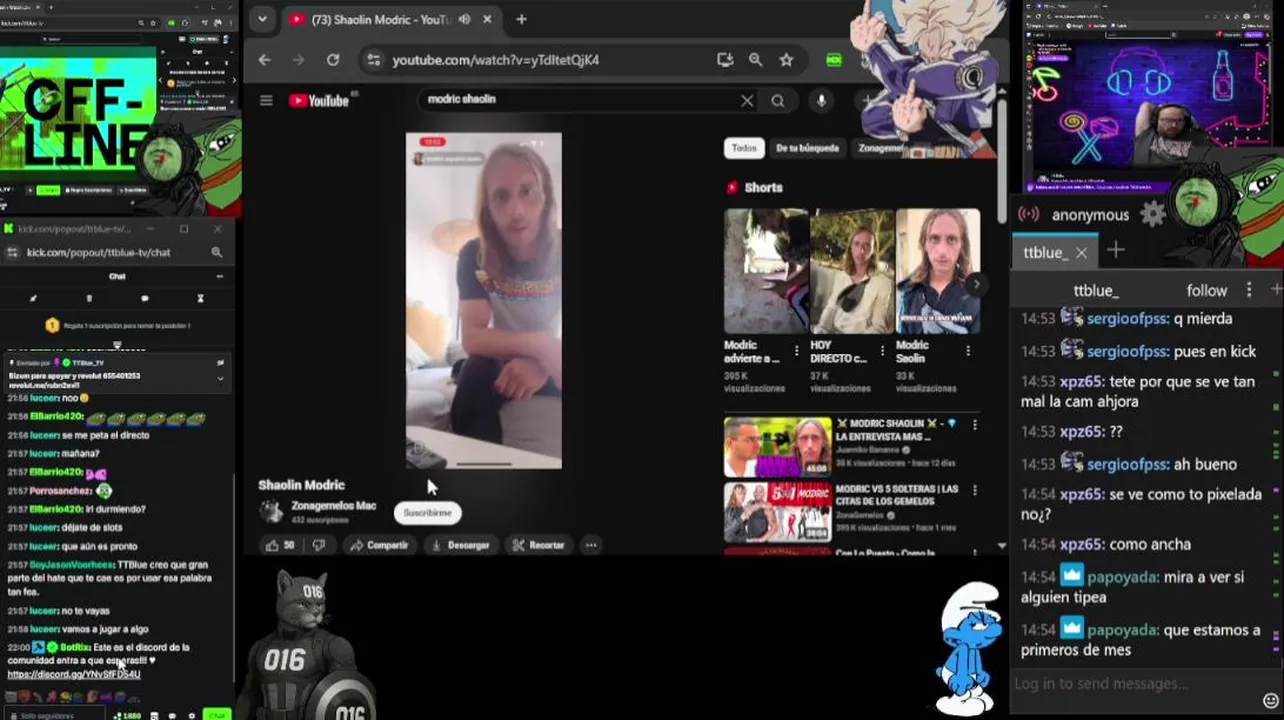1284x720 pixels.
Task: Open MODRIC SHAOLIN entrevista 45:08 thumbnail
Action: tap(778, 446)
